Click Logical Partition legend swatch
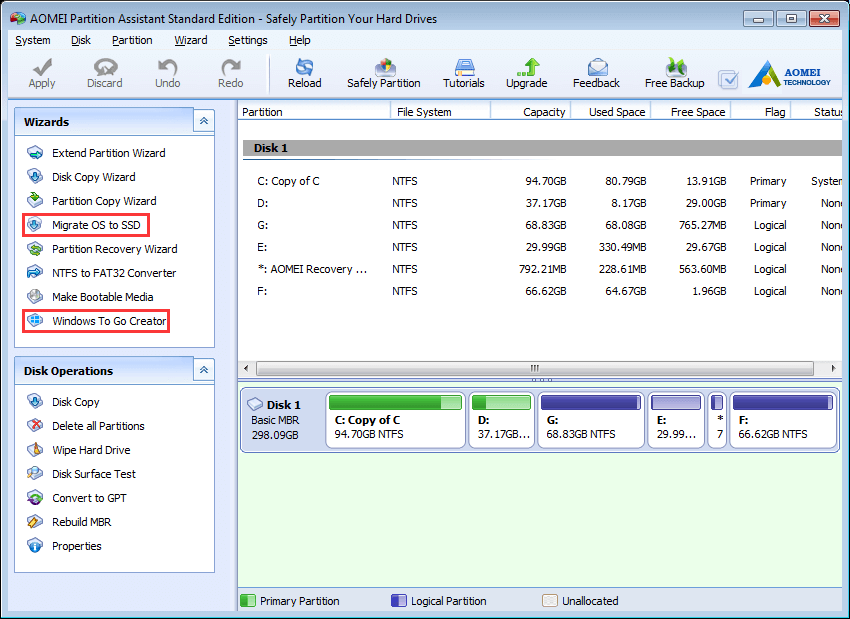850x619 pixels. [x=398, y=601]
